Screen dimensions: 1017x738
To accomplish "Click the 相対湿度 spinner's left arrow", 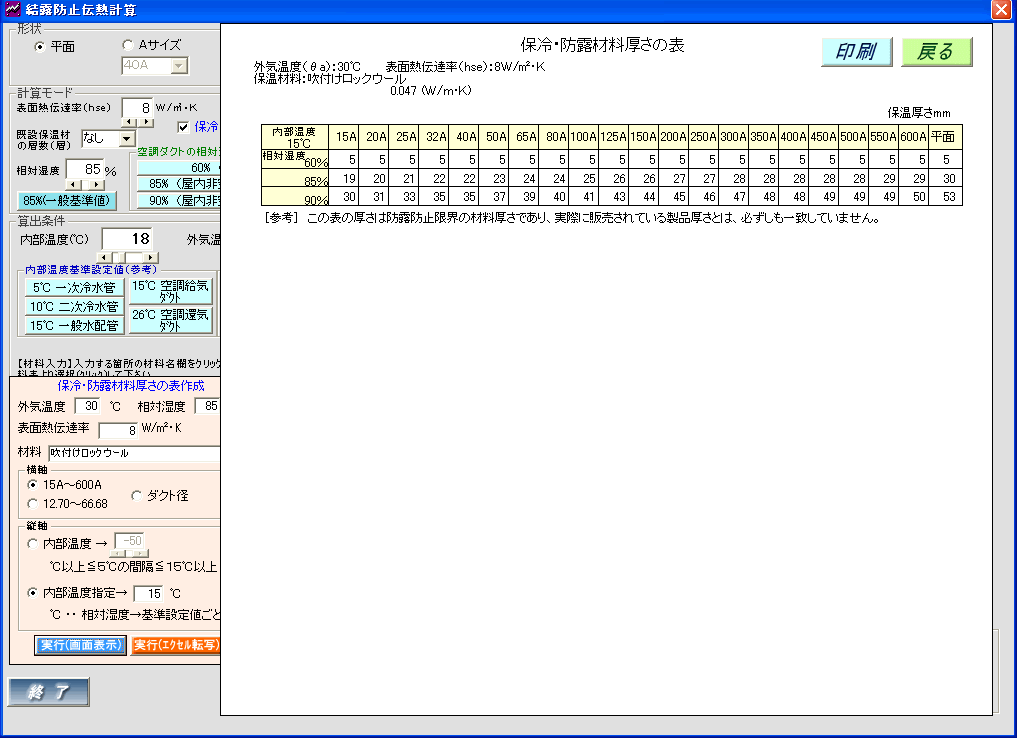I will pos(71,185).
